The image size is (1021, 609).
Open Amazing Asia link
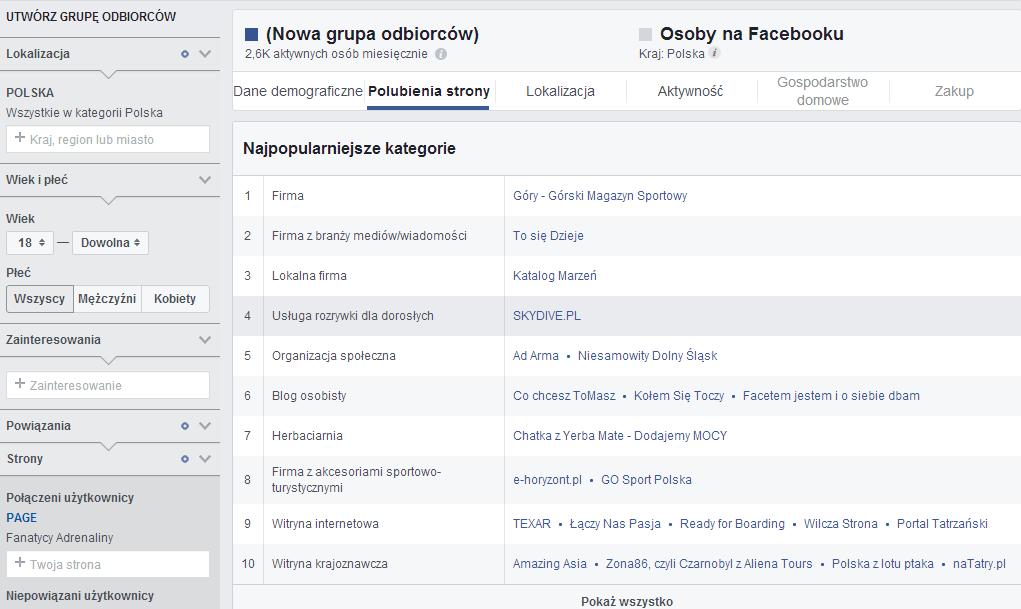coord(550,564)
